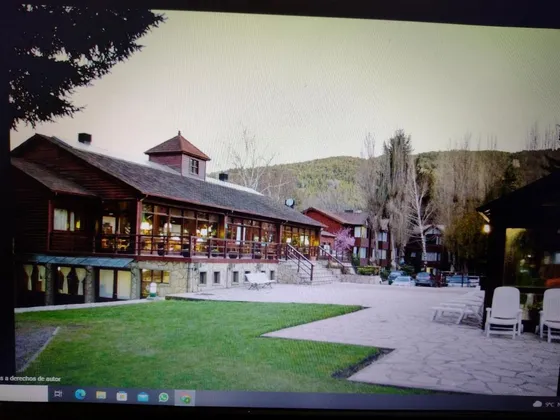Open the Mail app from the taskbar
Screen dimensions: 560x420
click(143, 397)
